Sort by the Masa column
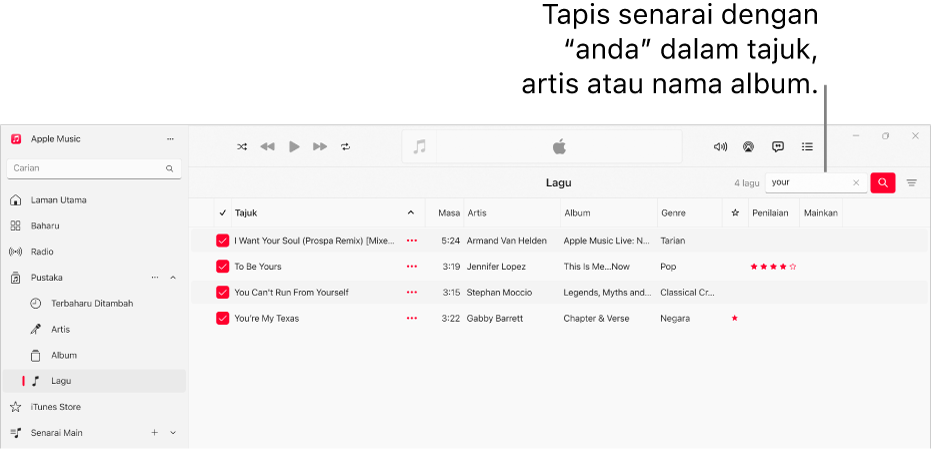Screen dimensions: 934x450 tap(449, 213)
